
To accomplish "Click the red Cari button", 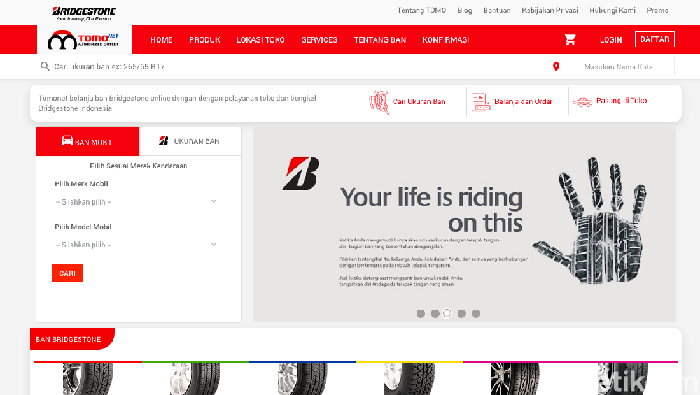I will click(67, 273).
